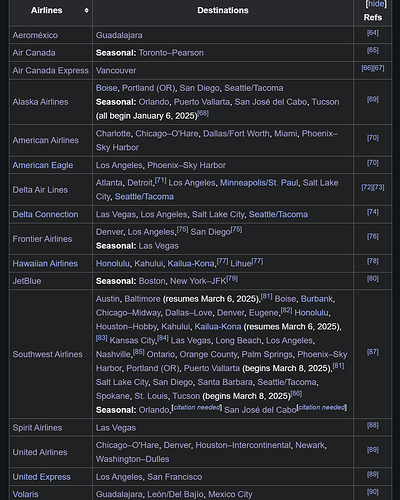Viewport: 400px width, 500px height.
Task: Open Burbank destination link
Action: click(x=317, y=299)
